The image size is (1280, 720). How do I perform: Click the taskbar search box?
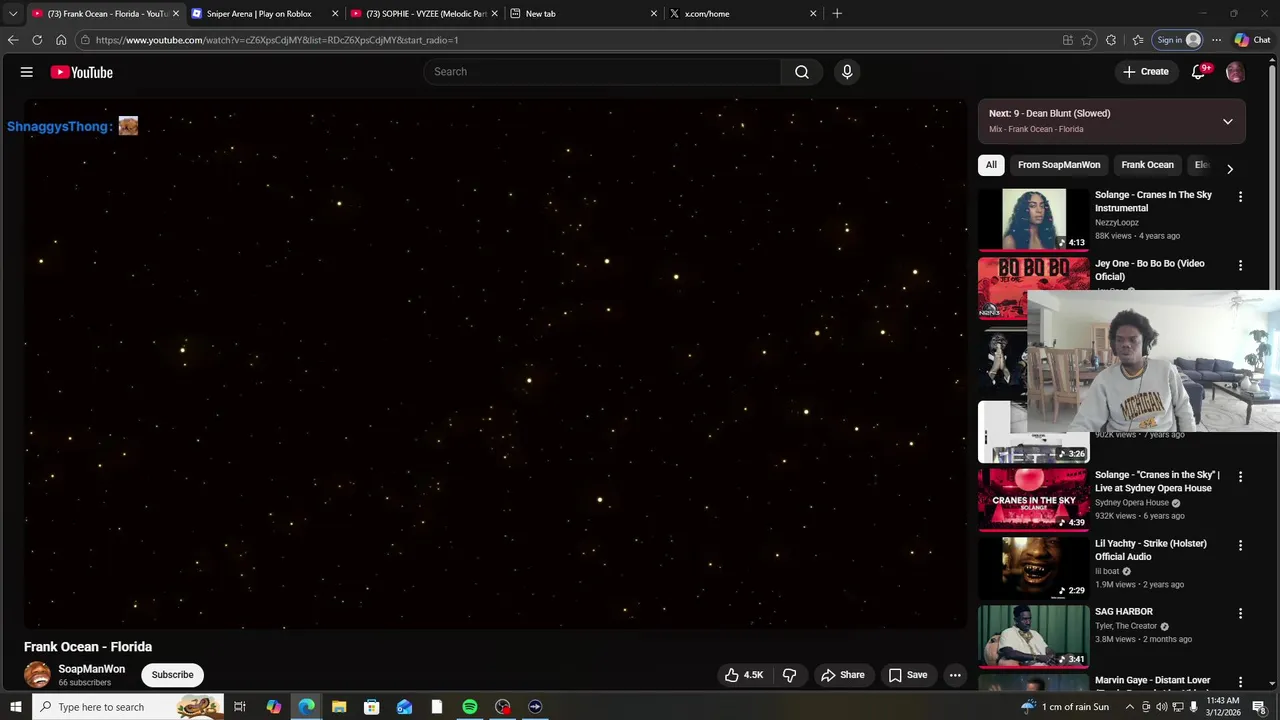click(127, 707)
